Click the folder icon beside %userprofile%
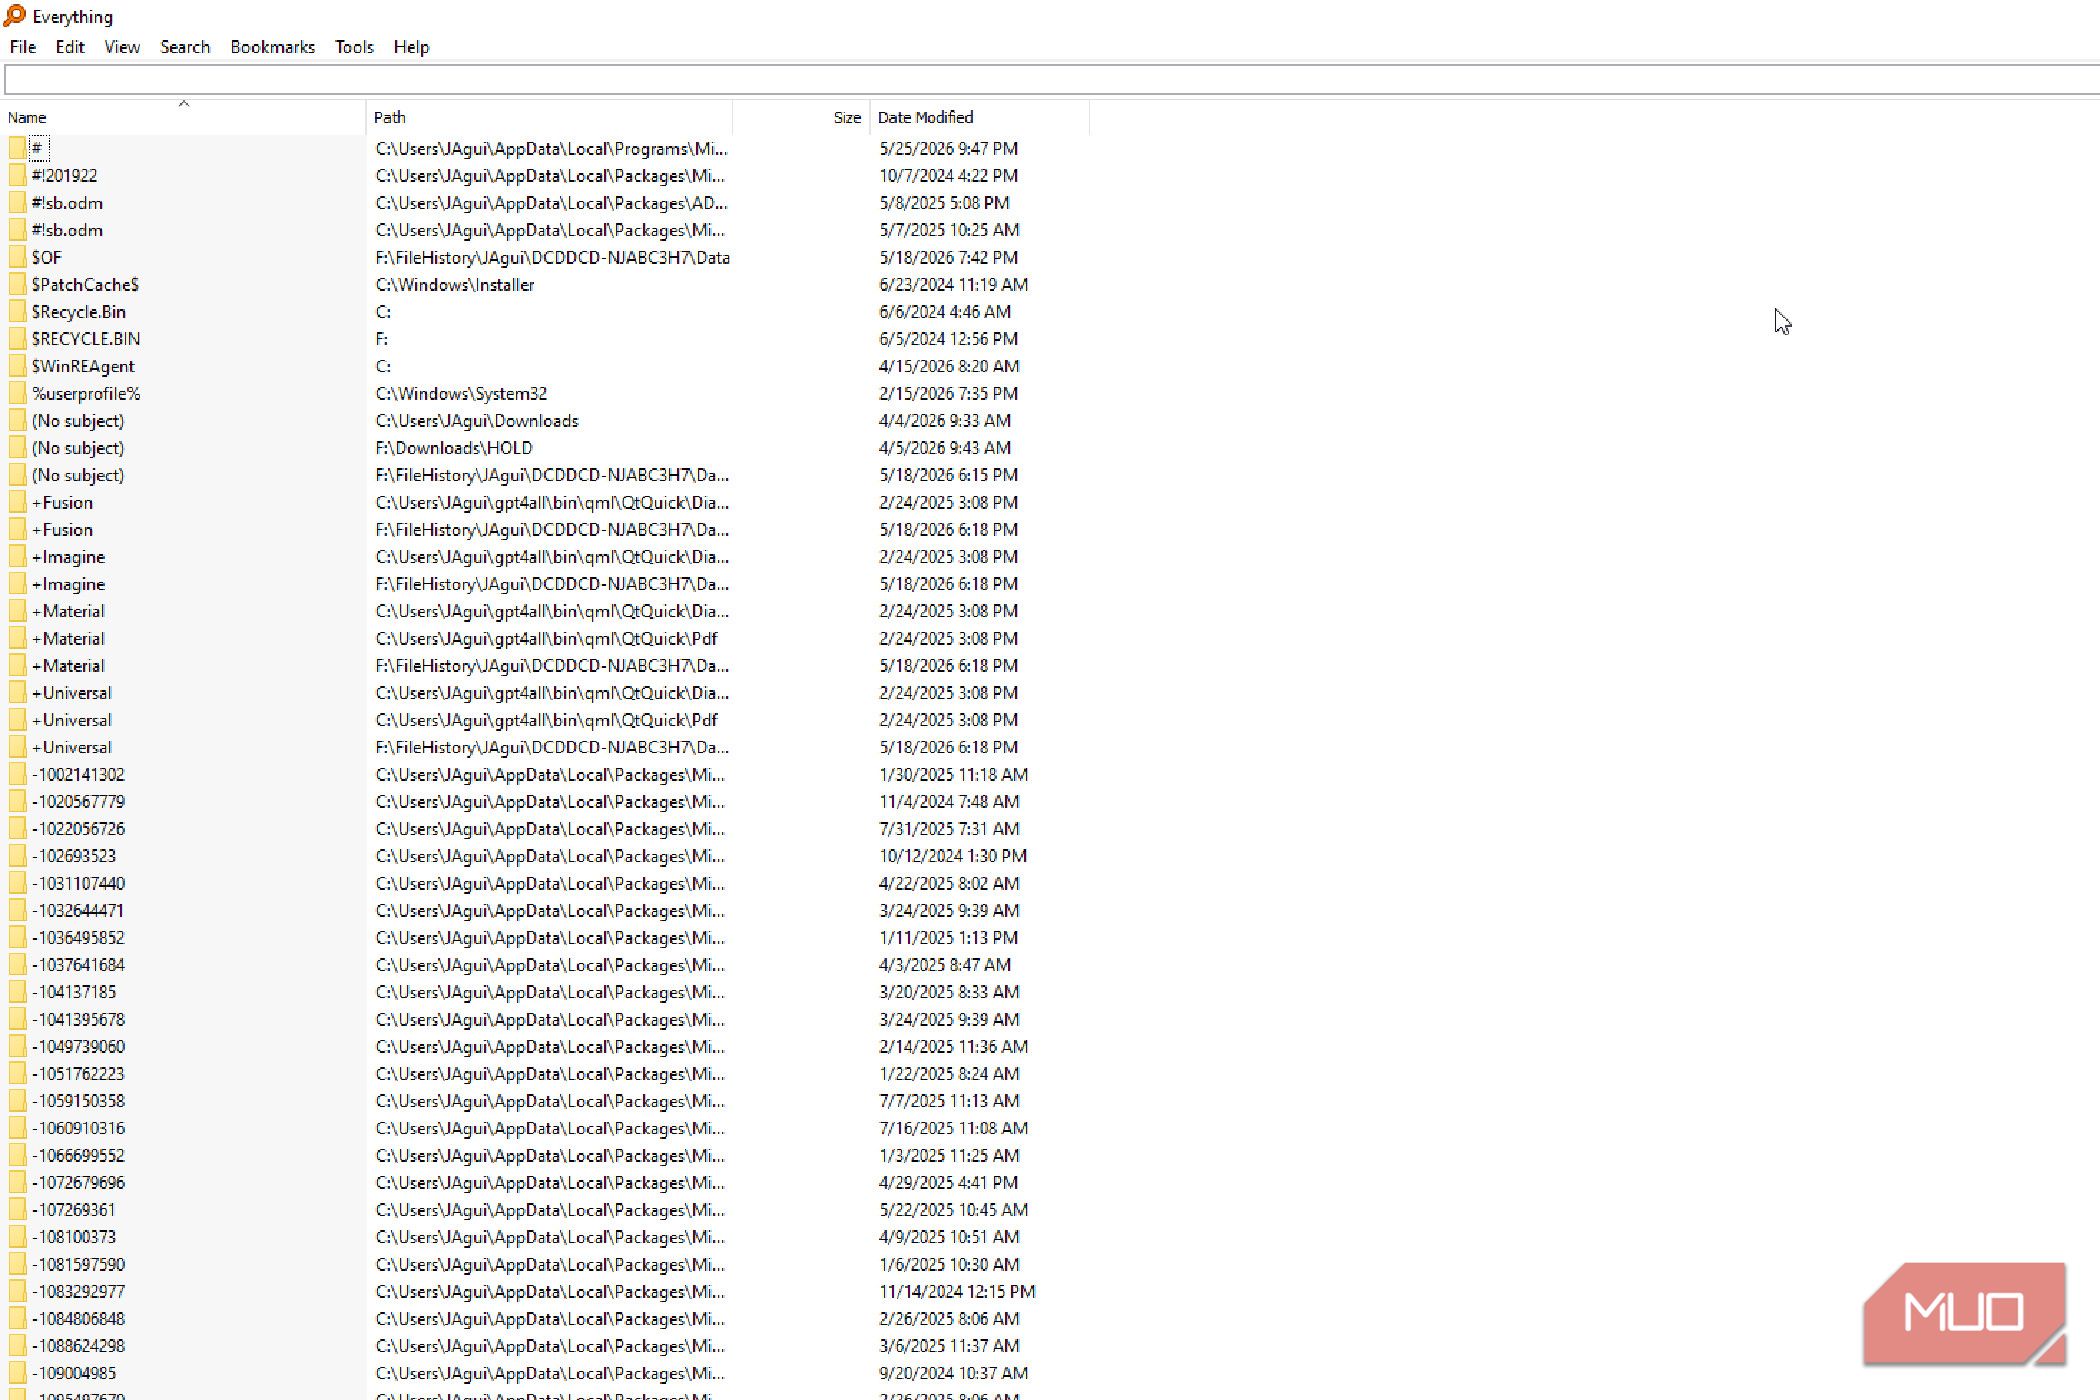 (17, 393)
